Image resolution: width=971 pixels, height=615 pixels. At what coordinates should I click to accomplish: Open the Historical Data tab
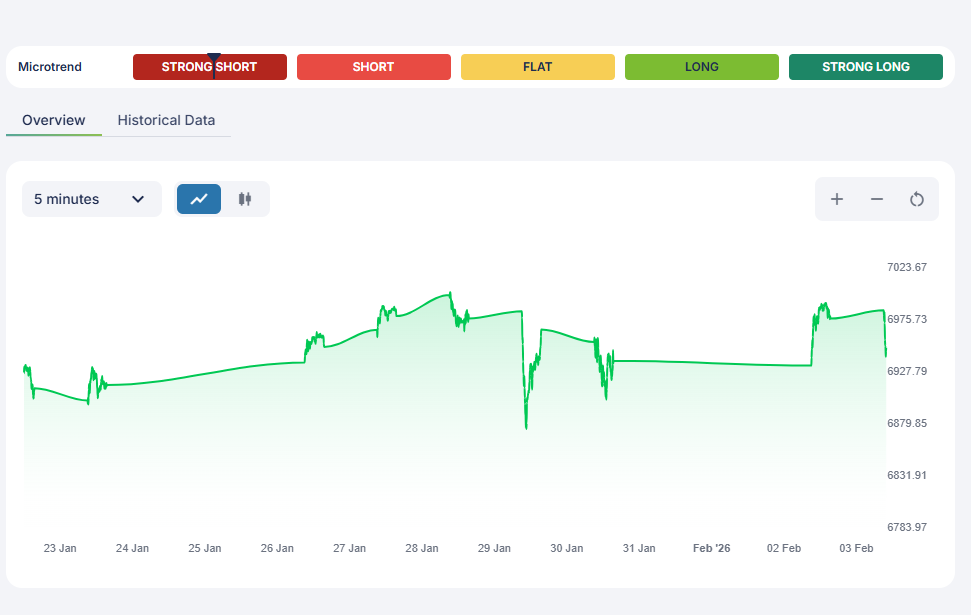click(x=166, y=120)
